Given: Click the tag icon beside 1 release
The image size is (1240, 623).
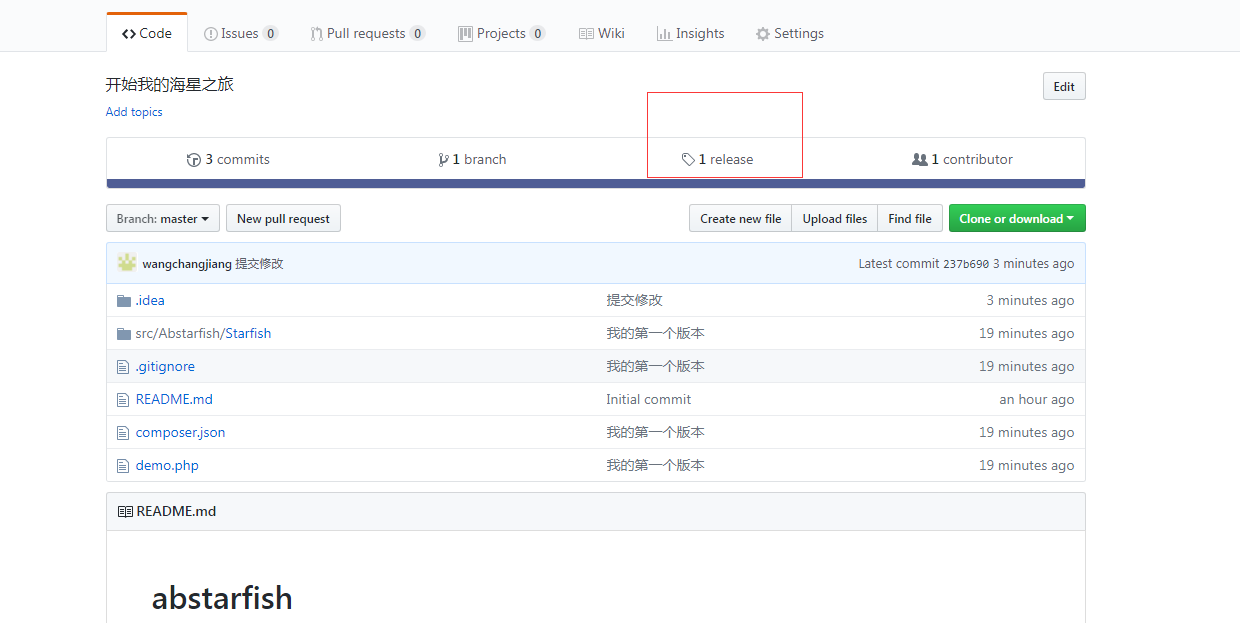Looking at the screenshot, I should (x=688, y=159).
